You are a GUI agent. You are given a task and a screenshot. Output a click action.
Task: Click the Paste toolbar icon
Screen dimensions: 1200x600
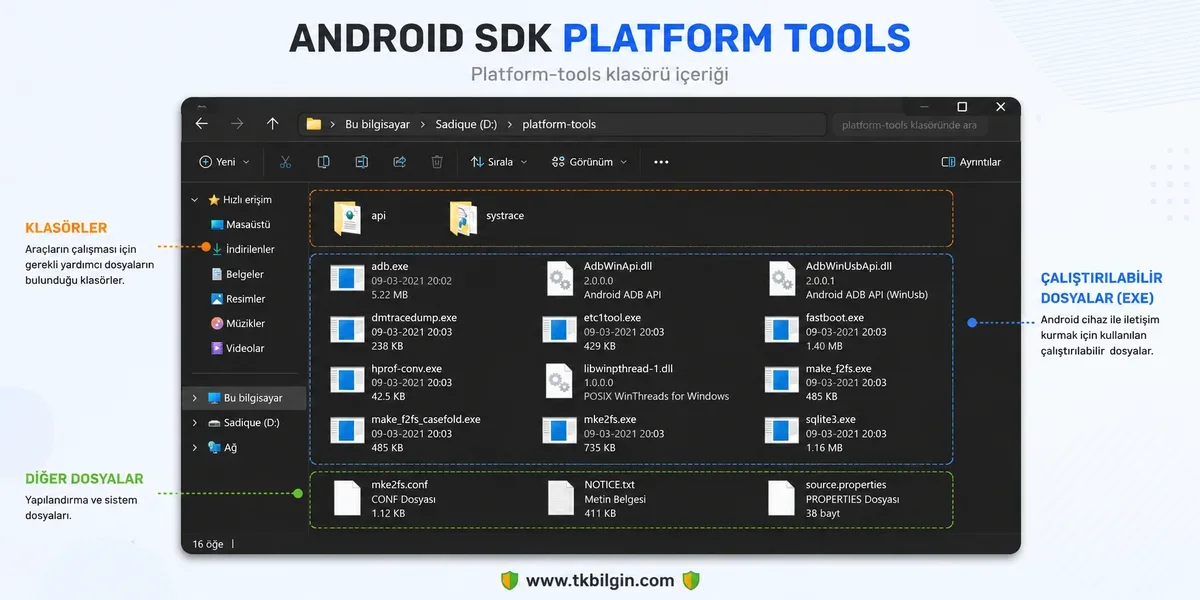tap(361, 162)
